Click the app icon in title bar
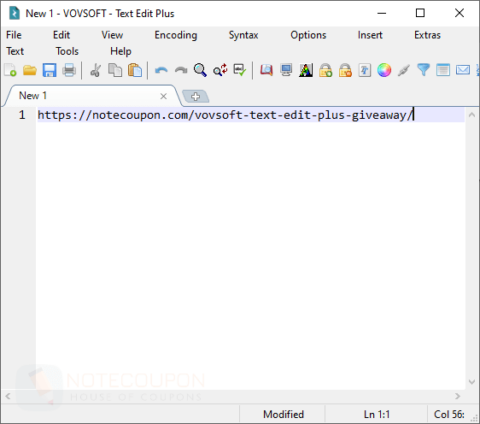The height and width of the screenshot is (424, 480). pyautogui.click(x=14, y=13)
